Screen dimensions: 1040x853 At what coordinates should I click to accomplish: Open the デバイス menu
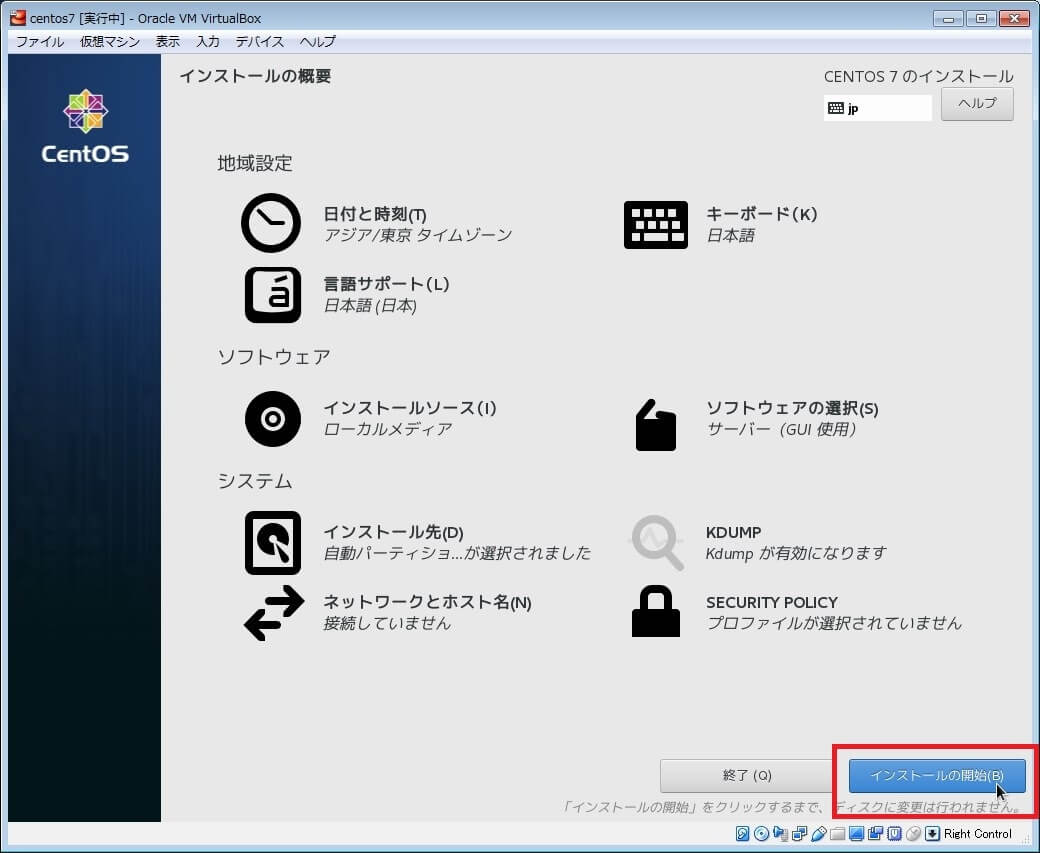[x=260, y=42]
